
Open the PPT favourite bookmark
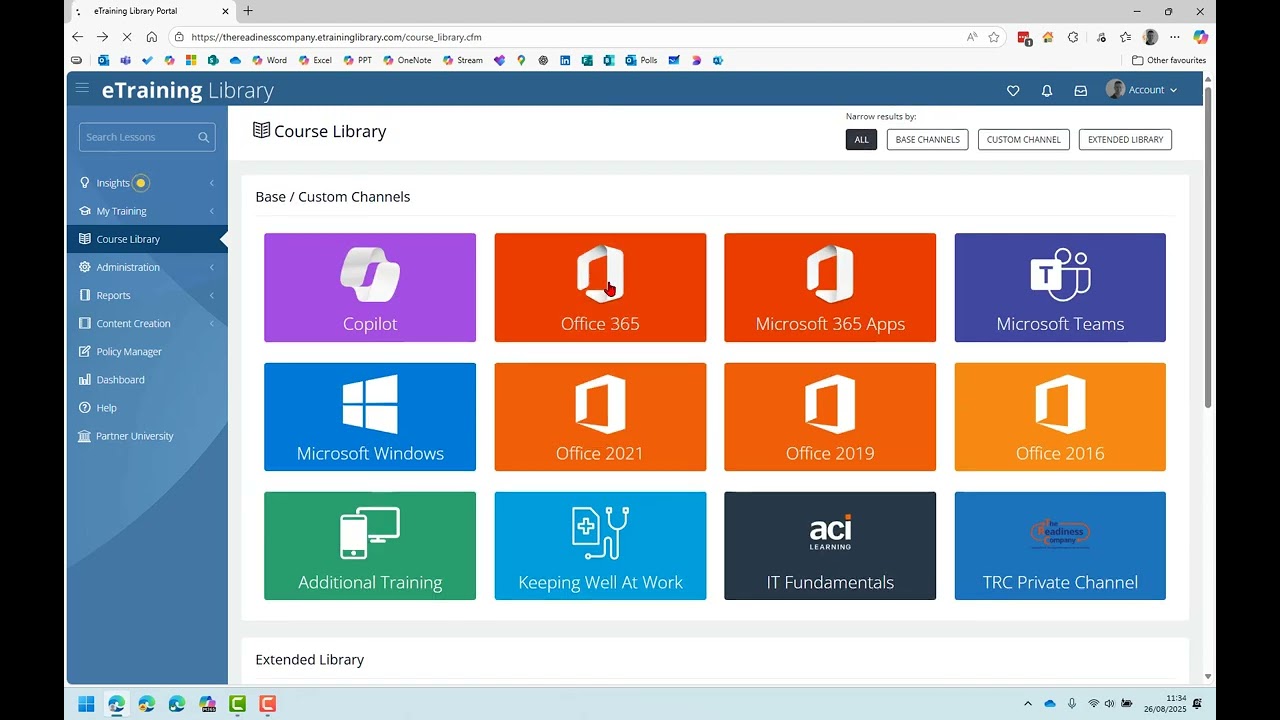(357, 60)
